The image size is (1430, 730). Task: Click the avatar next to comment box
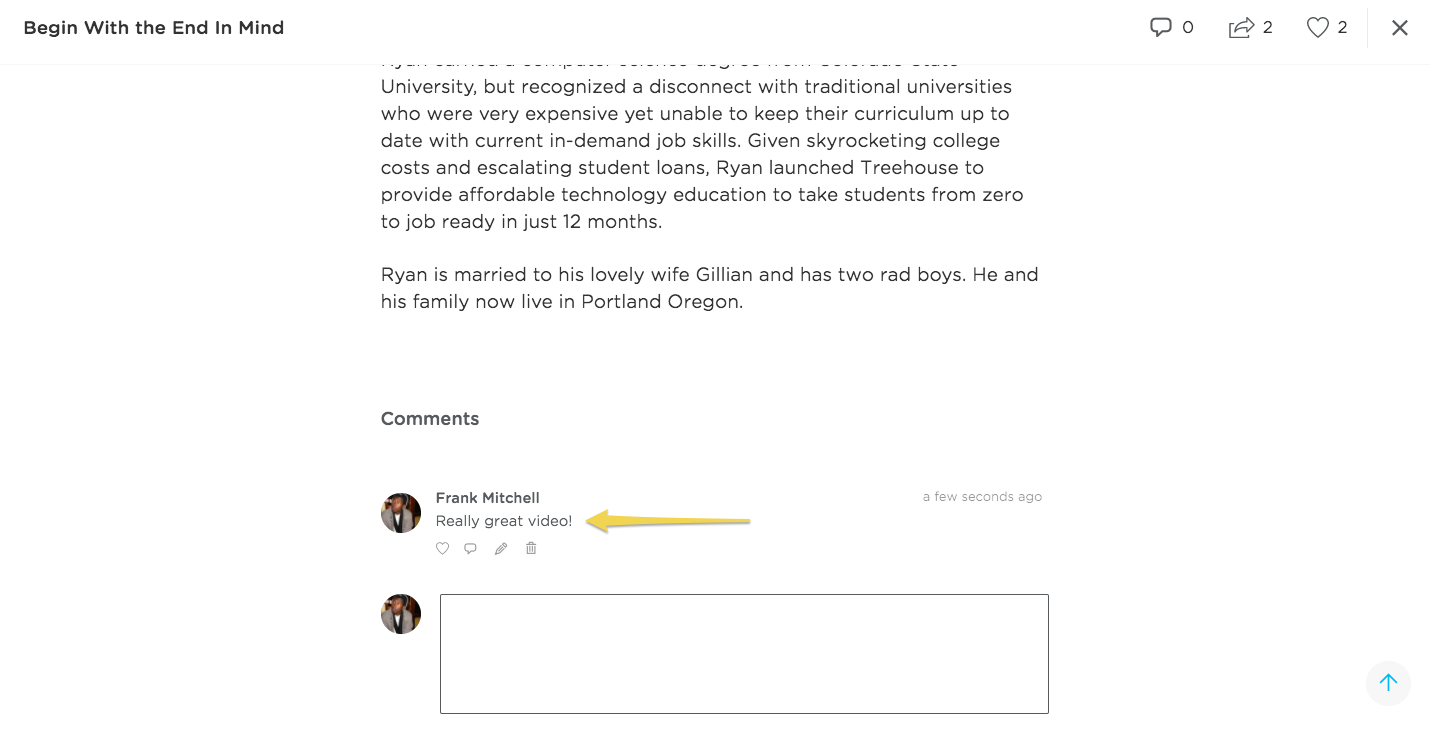click(401, 614)
